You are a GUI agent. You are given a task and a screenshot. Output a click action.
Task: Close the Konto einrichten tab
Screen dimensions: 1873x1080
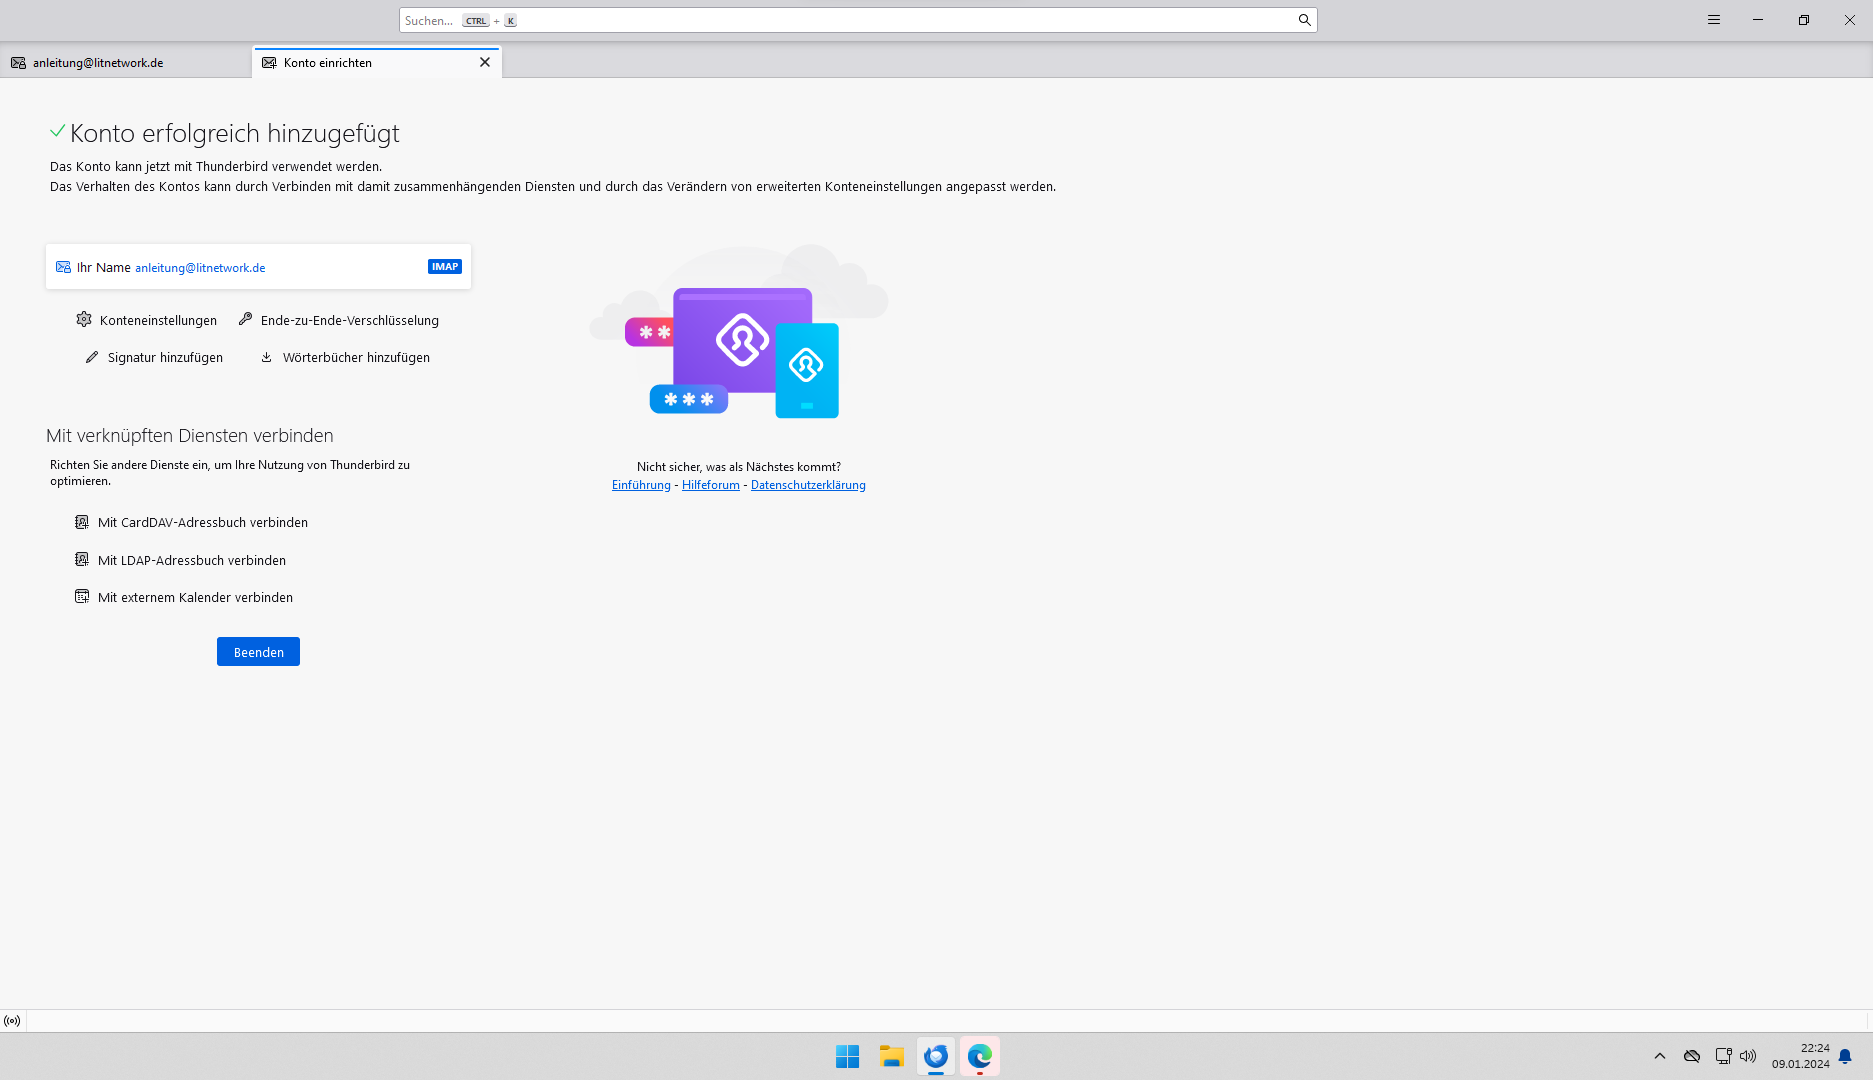pos(485,62)
